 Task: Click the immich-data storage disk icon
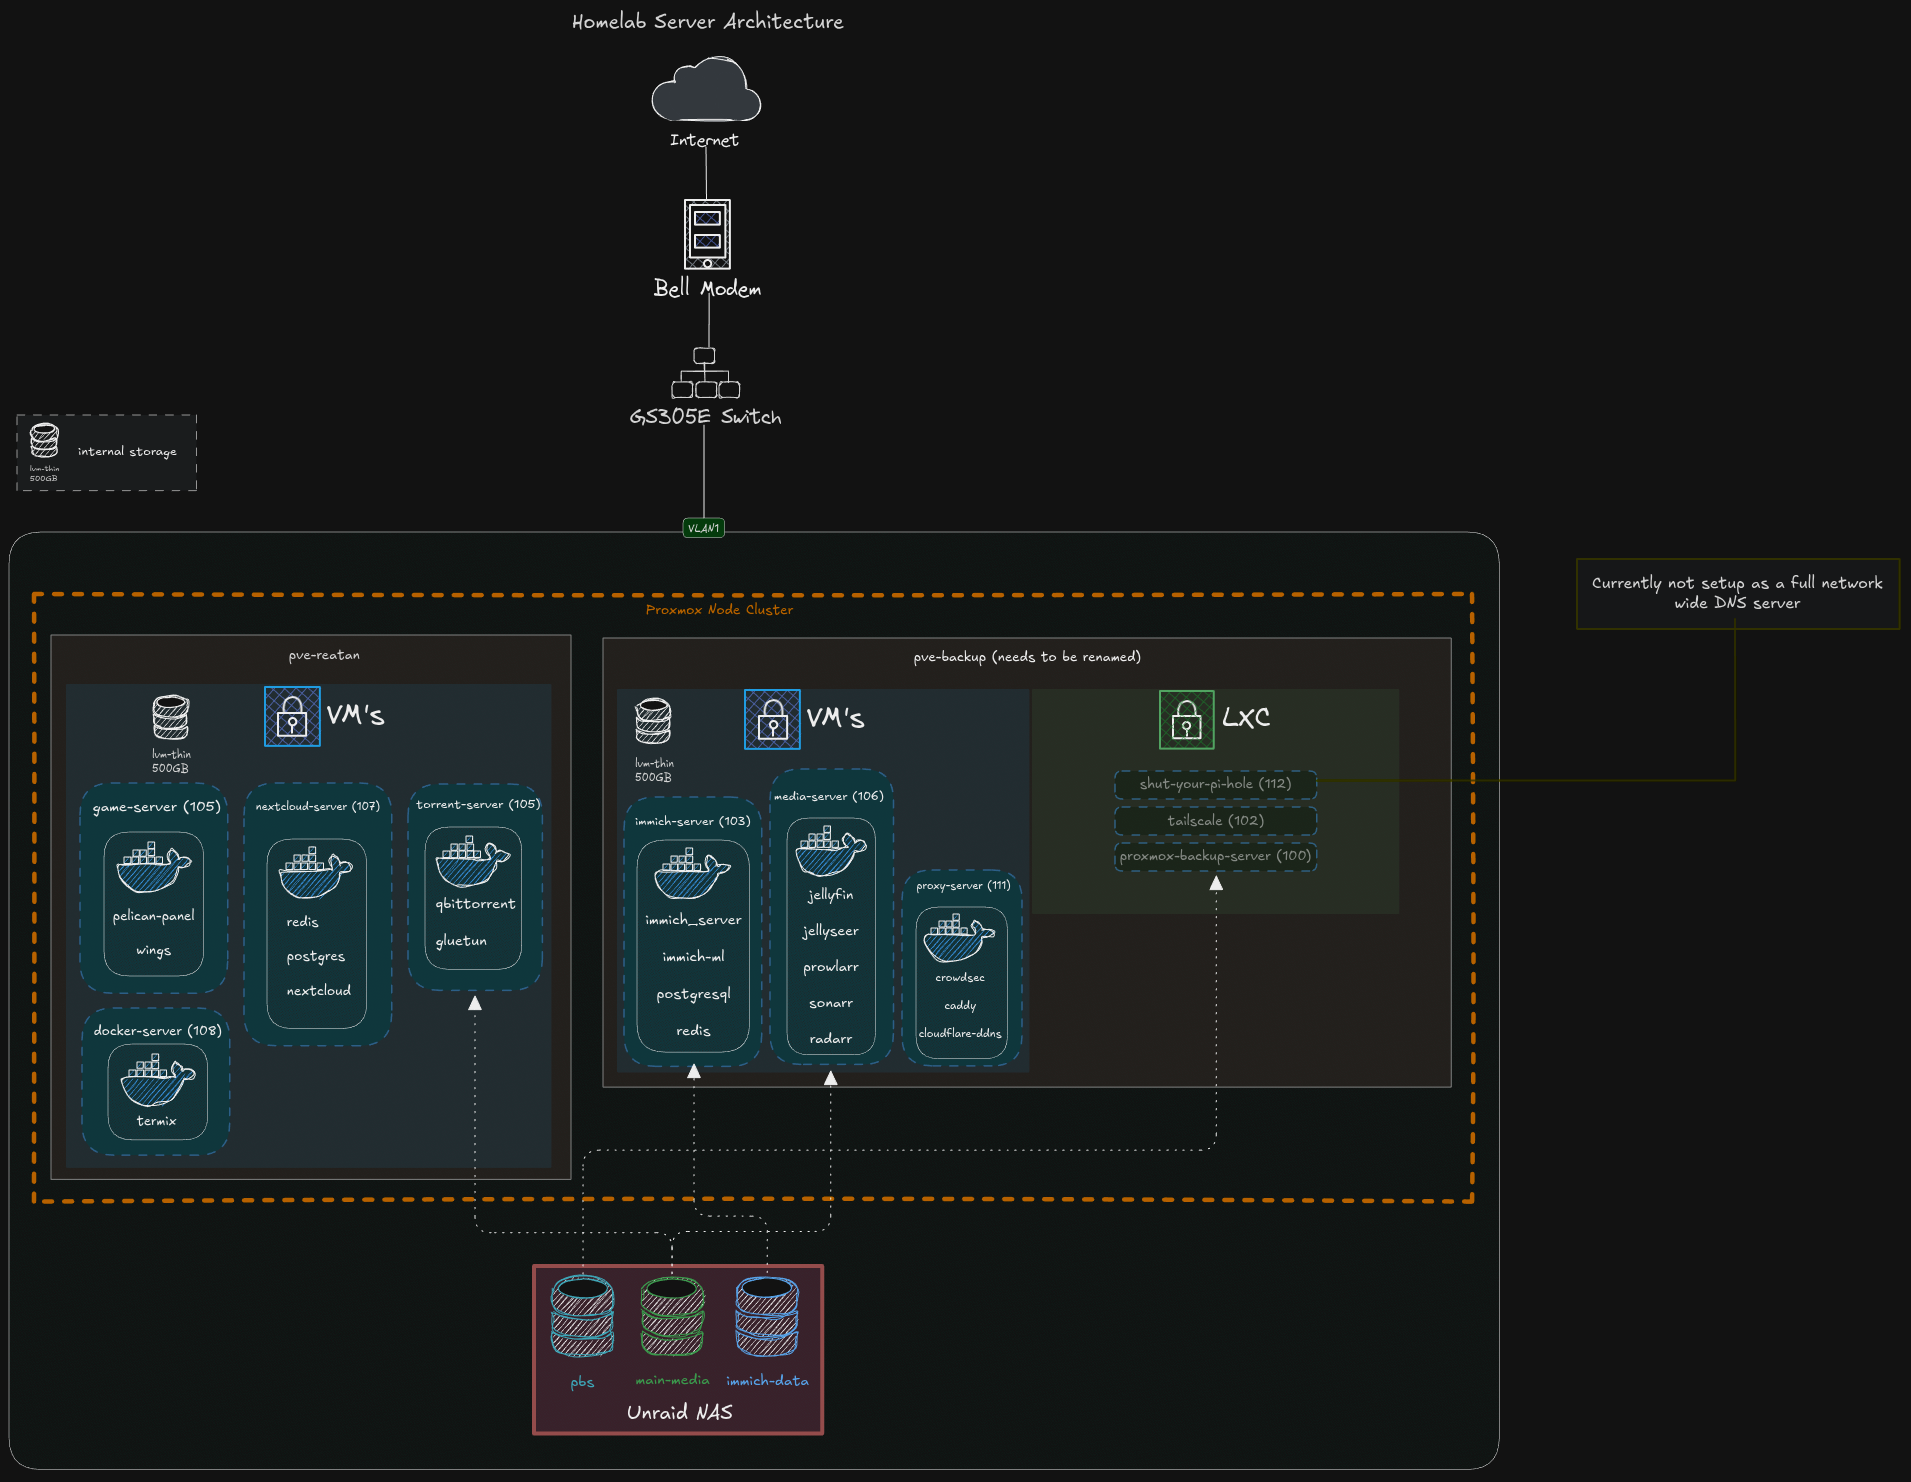pos(767,1316)
